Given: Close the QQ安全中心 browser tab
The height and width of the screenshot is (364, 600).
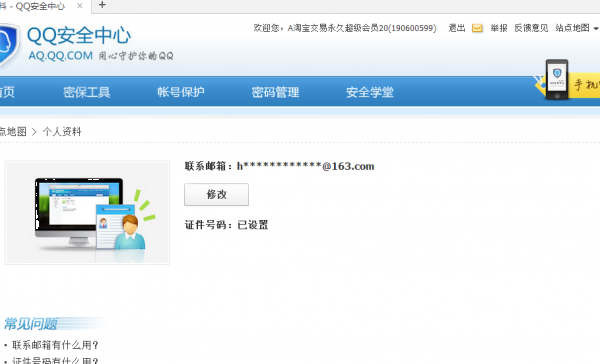Looking at the screenshot, I should (80, 6).
